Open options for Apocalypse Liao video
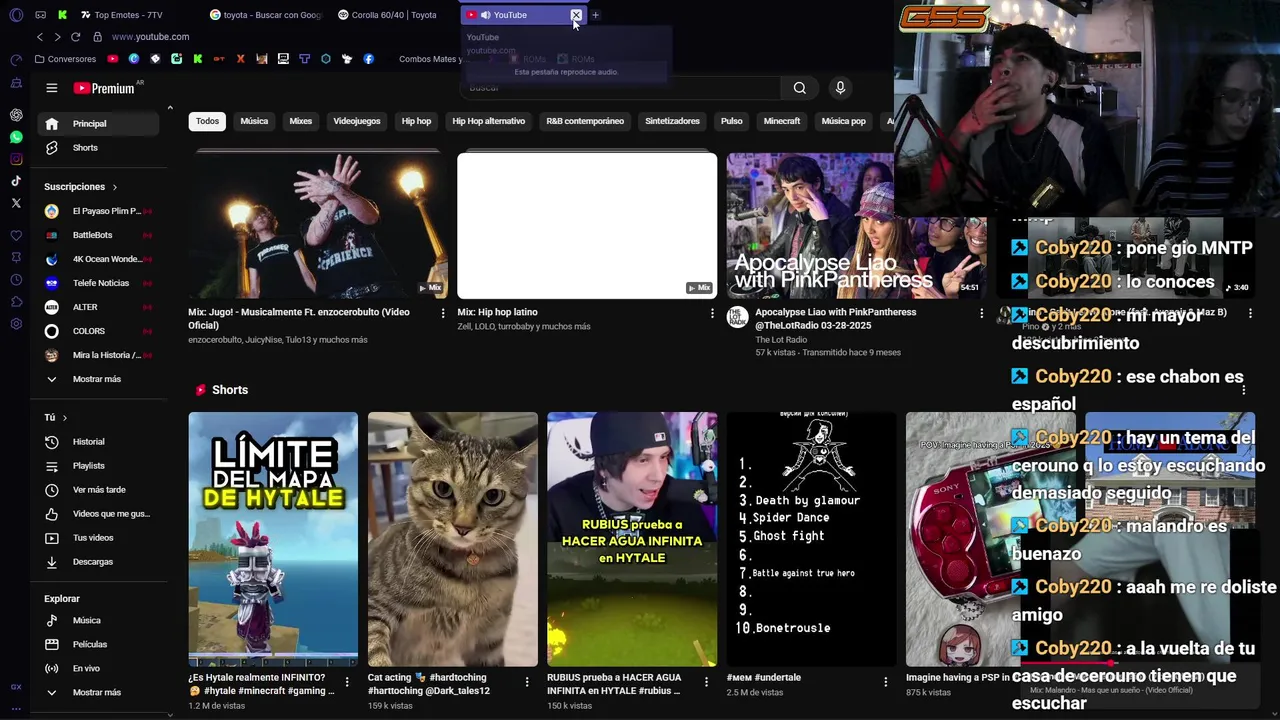 (981, 313)
